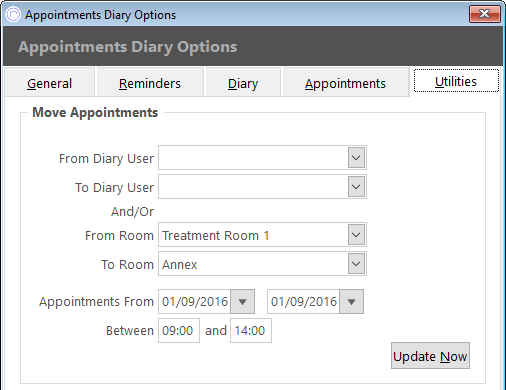Click the Annex text in To Room
The height and width of the screenshot is (390, 506).
(x=180, y=265)
